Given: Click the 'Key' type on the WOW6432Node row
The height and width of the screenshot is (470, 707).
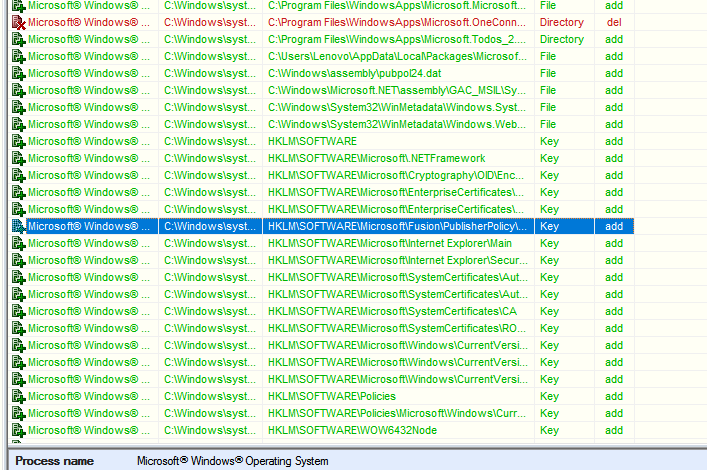Looking at the screenshot, I should (549, 430).
